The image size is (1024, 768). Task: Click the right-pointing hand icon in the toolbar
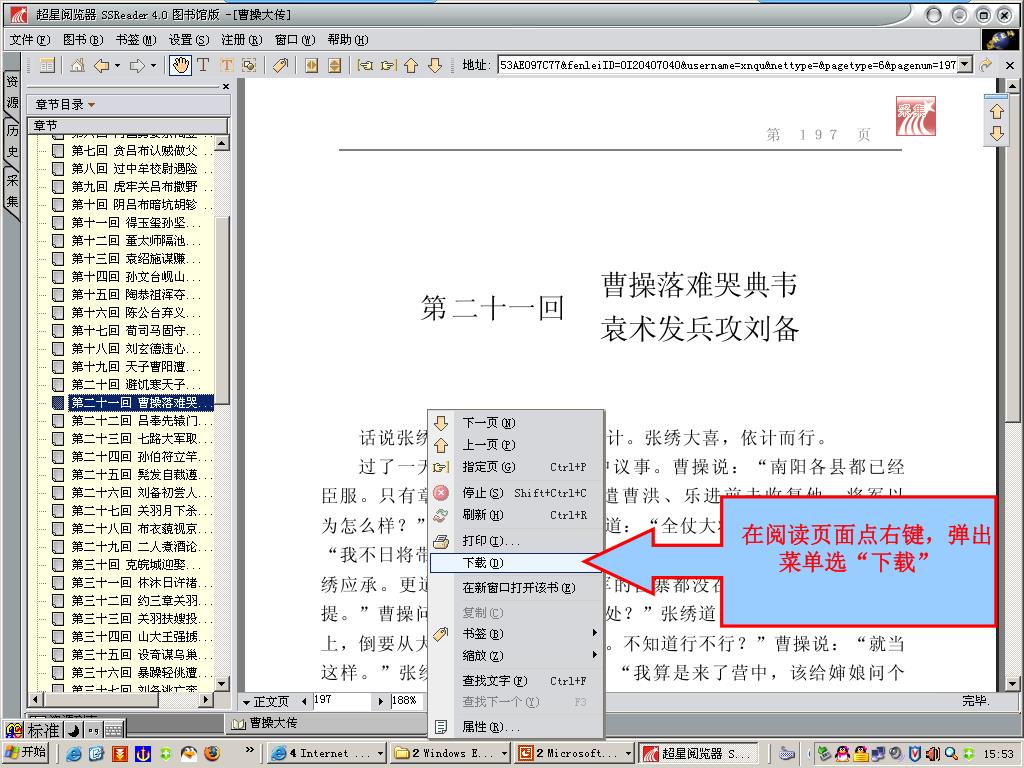[x=389, y=65]
